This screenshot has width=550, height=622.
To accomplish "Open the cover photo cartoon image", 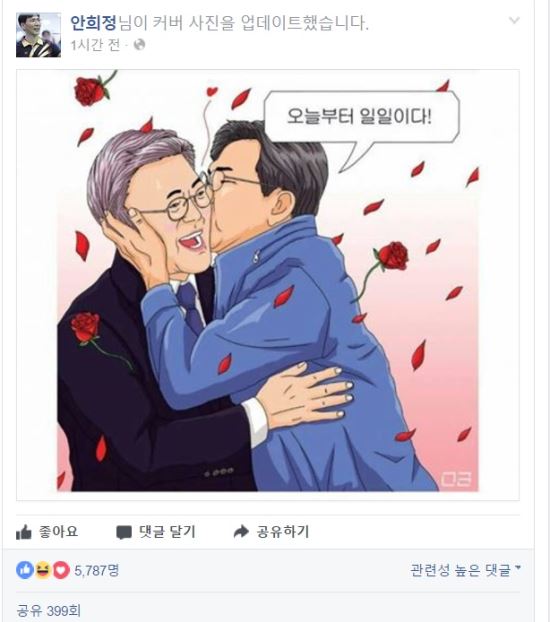I will [268, 285].
